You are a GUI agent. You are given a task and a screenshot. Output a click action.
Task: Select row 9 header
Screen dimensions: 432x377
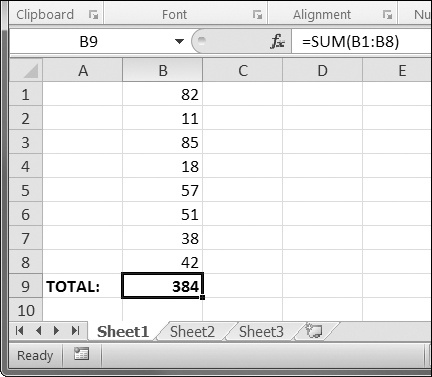pos(26,286)
